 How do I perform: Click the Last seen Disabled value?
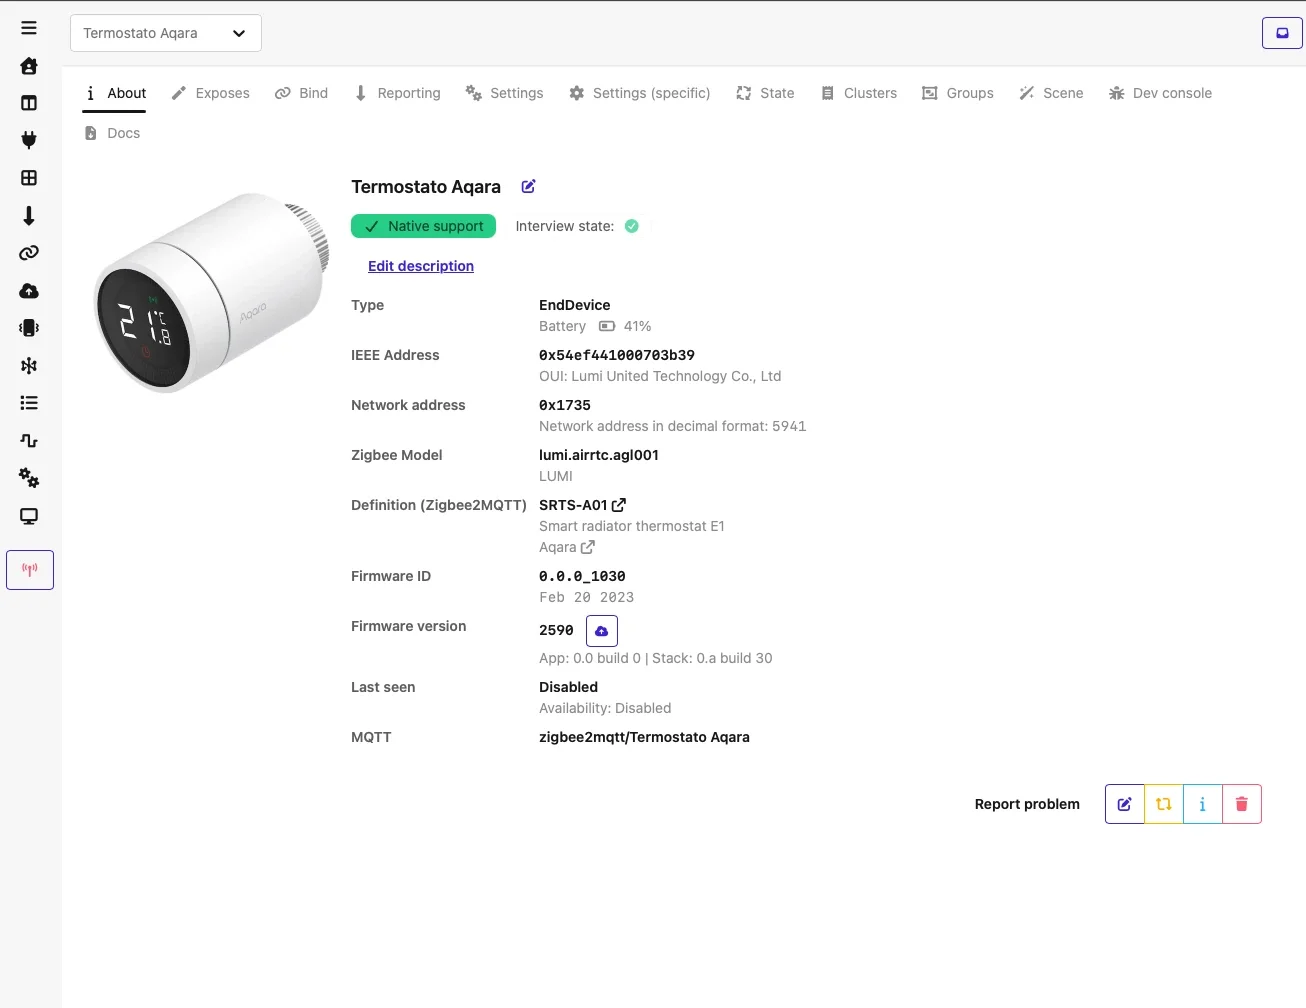coord(568,687)
